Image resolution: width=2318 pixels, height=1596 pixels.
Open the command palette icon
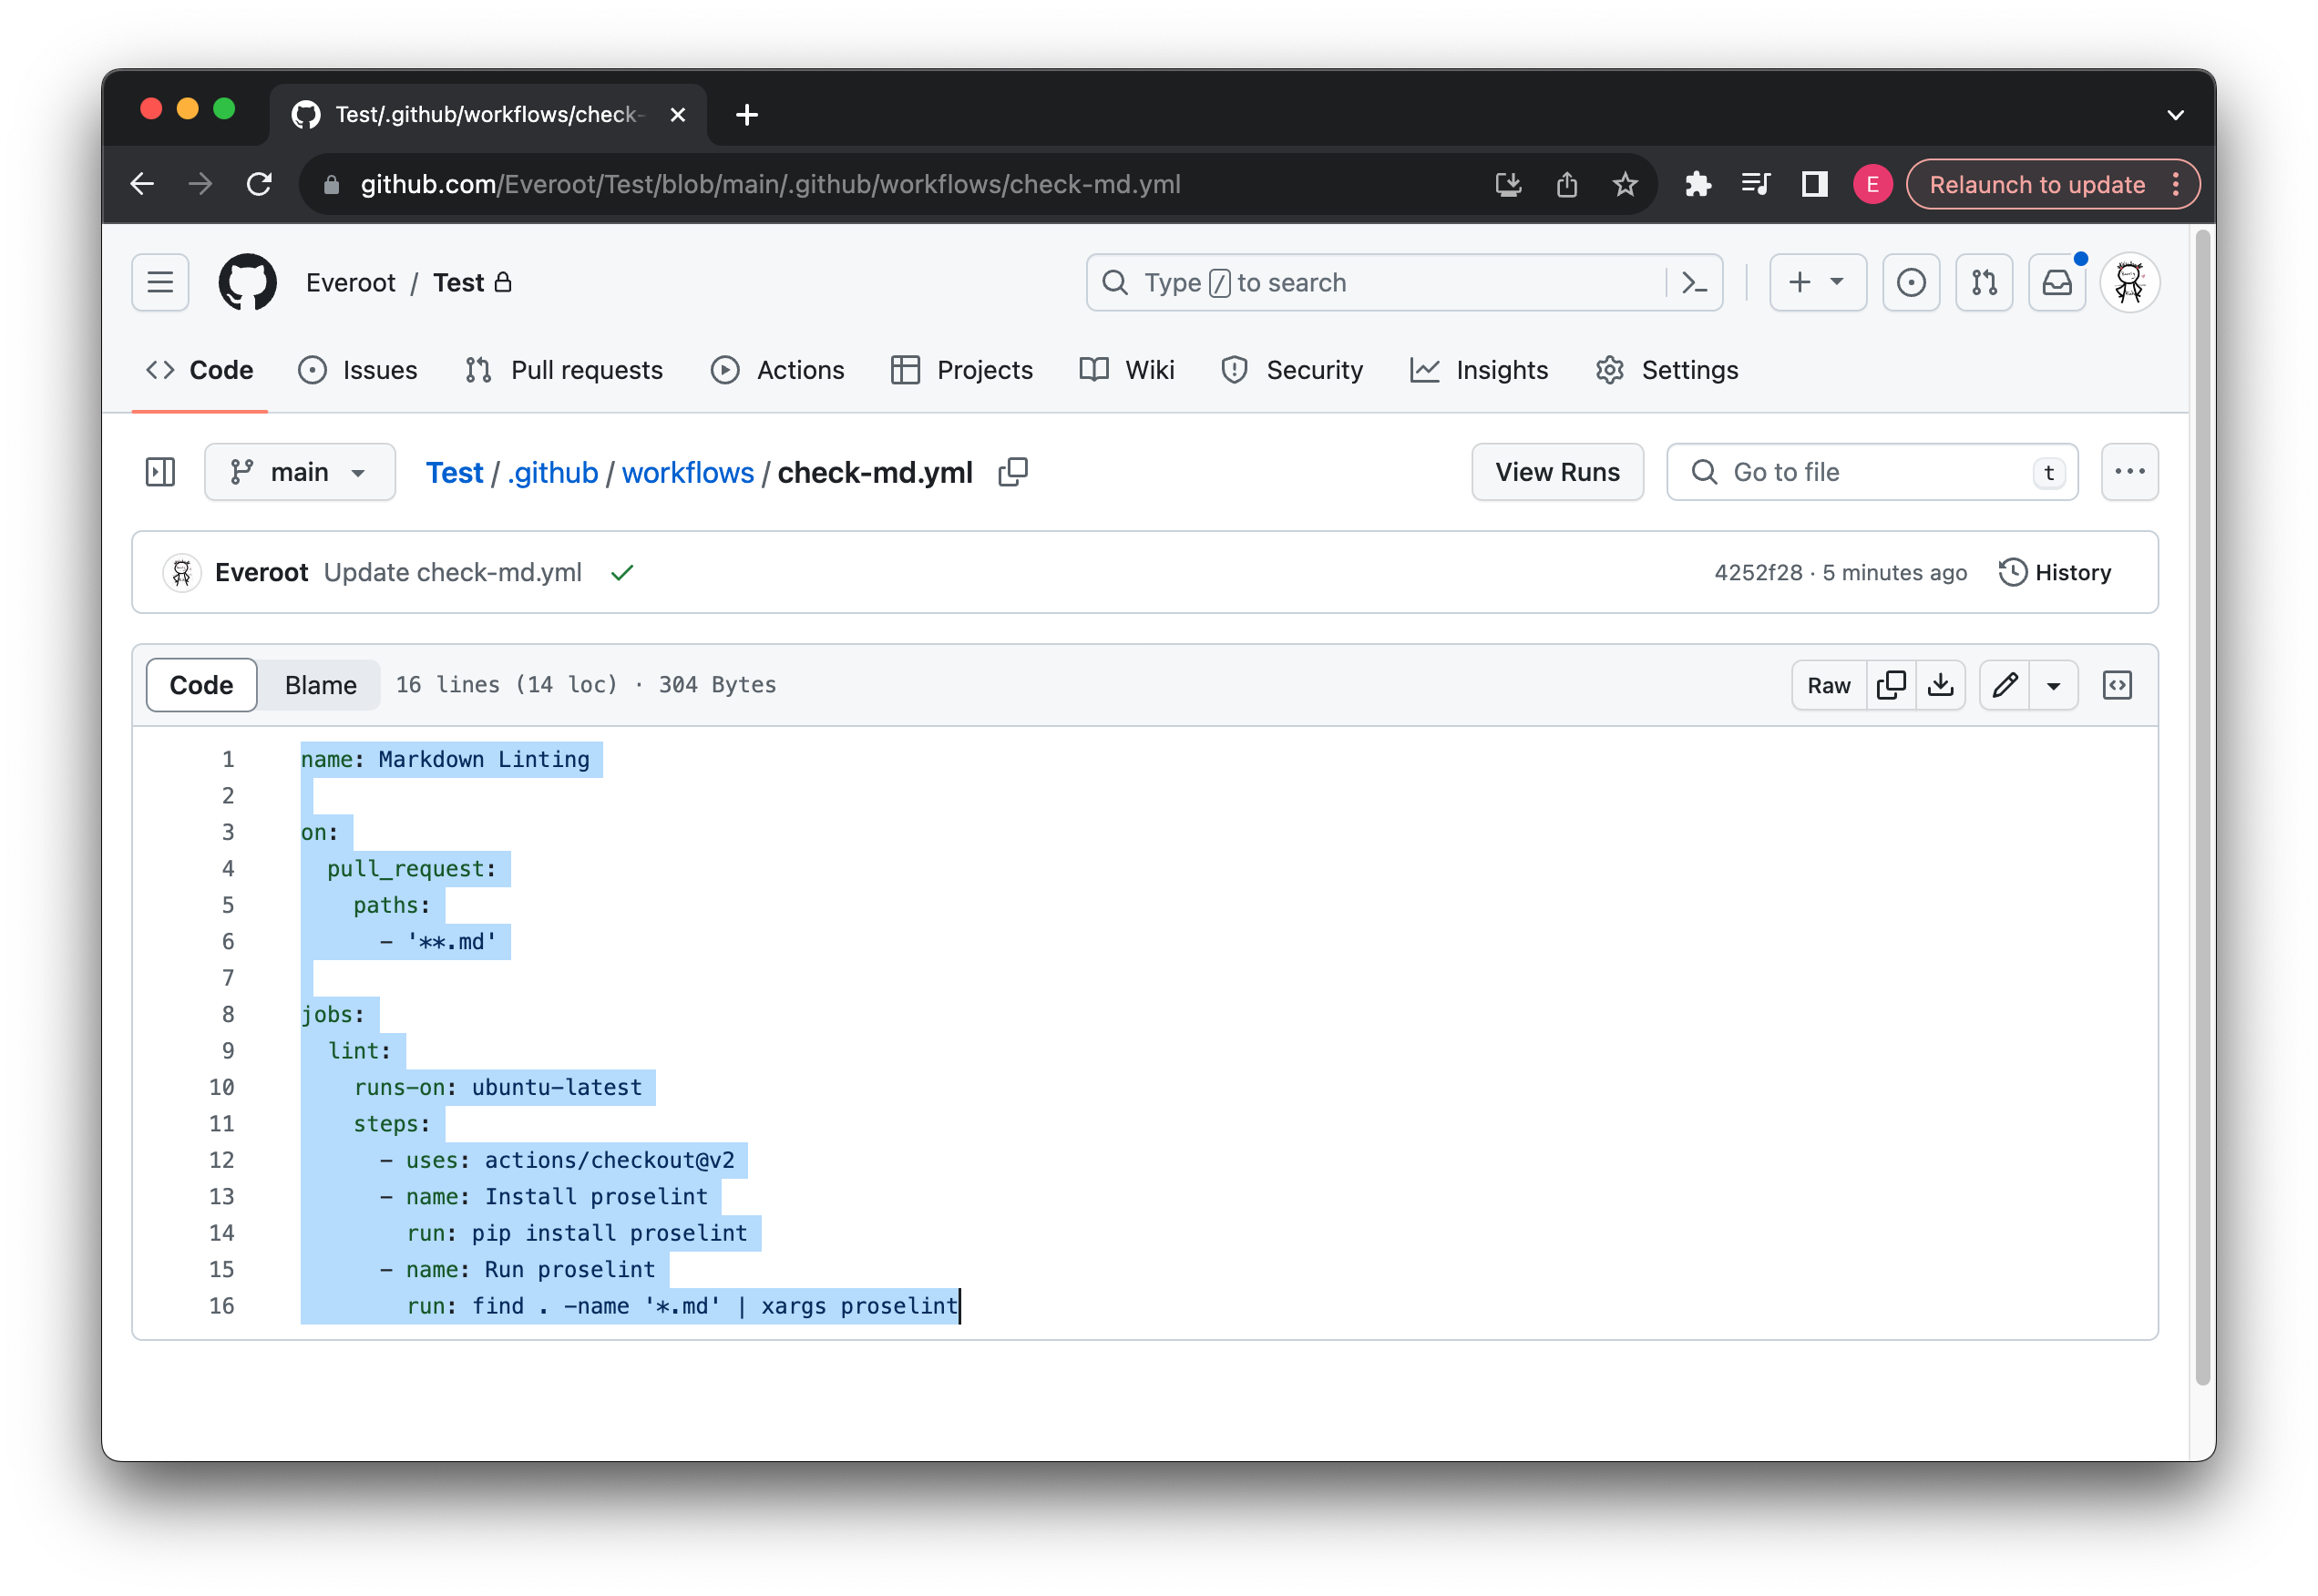click(x=1694, y=283)
